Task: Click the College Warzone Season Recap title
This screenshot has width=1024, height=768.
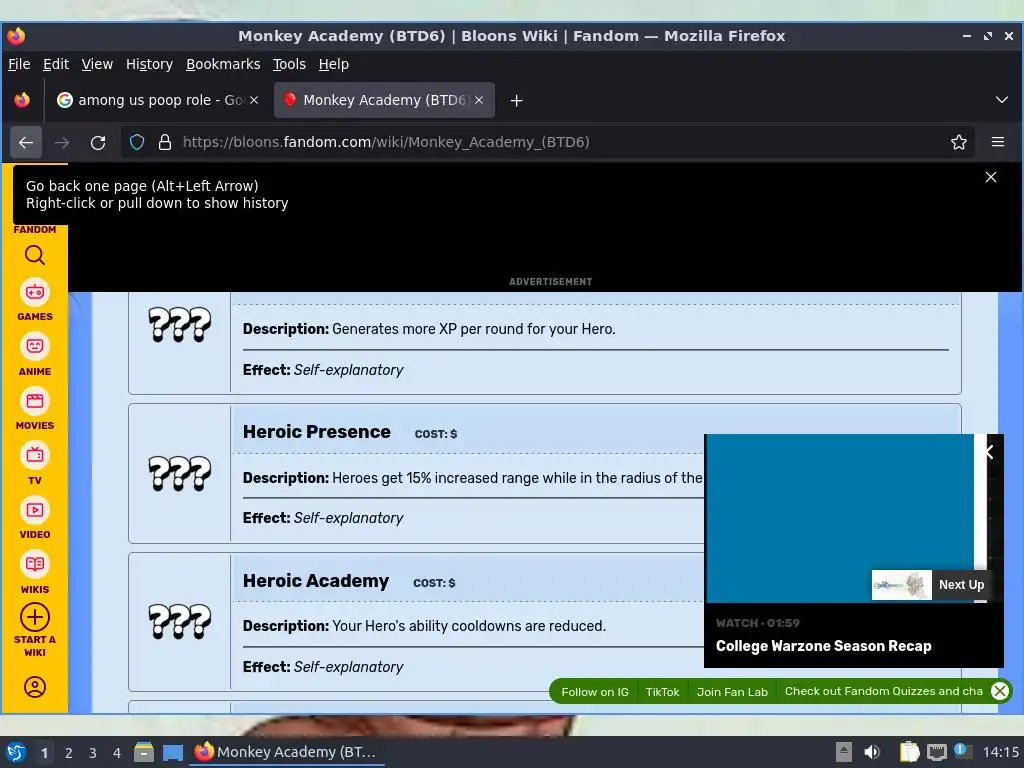Action: click(x=824, y=646)
